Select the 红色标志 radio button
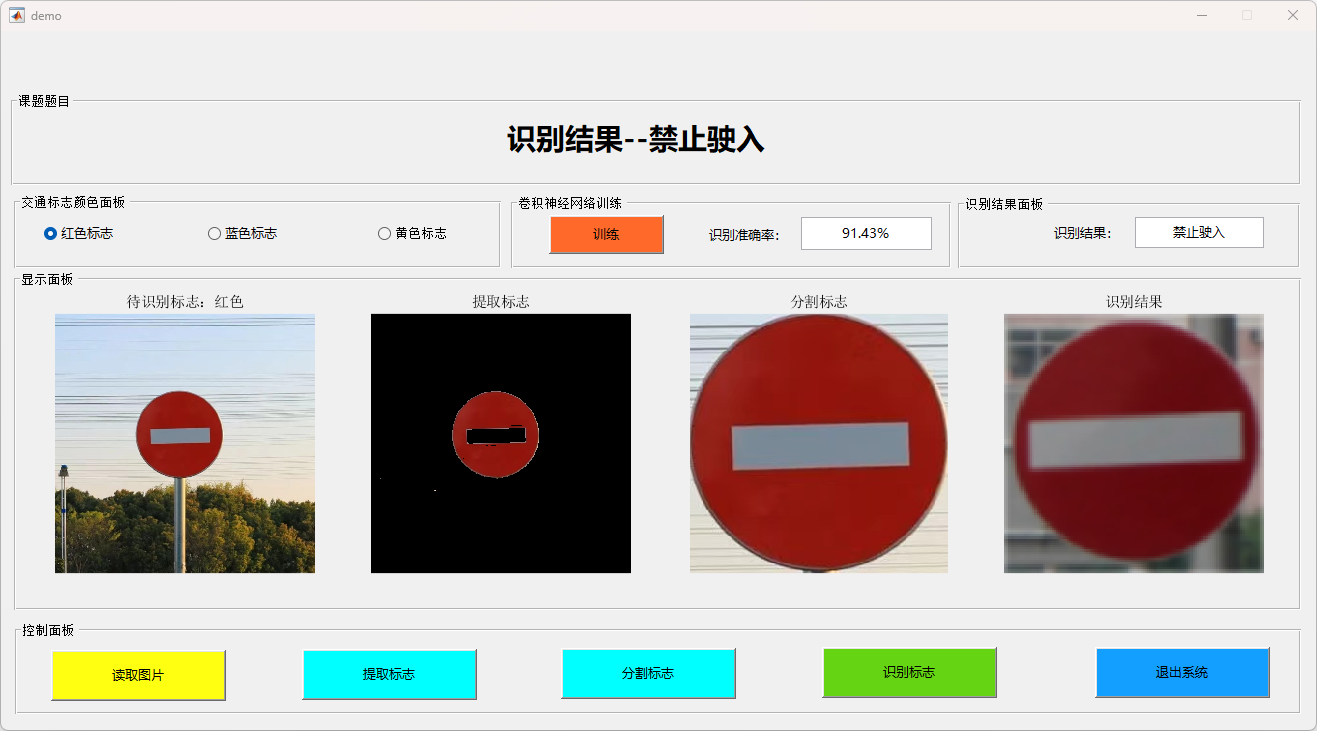This screenshot has height=731, width=1317. 51,234
